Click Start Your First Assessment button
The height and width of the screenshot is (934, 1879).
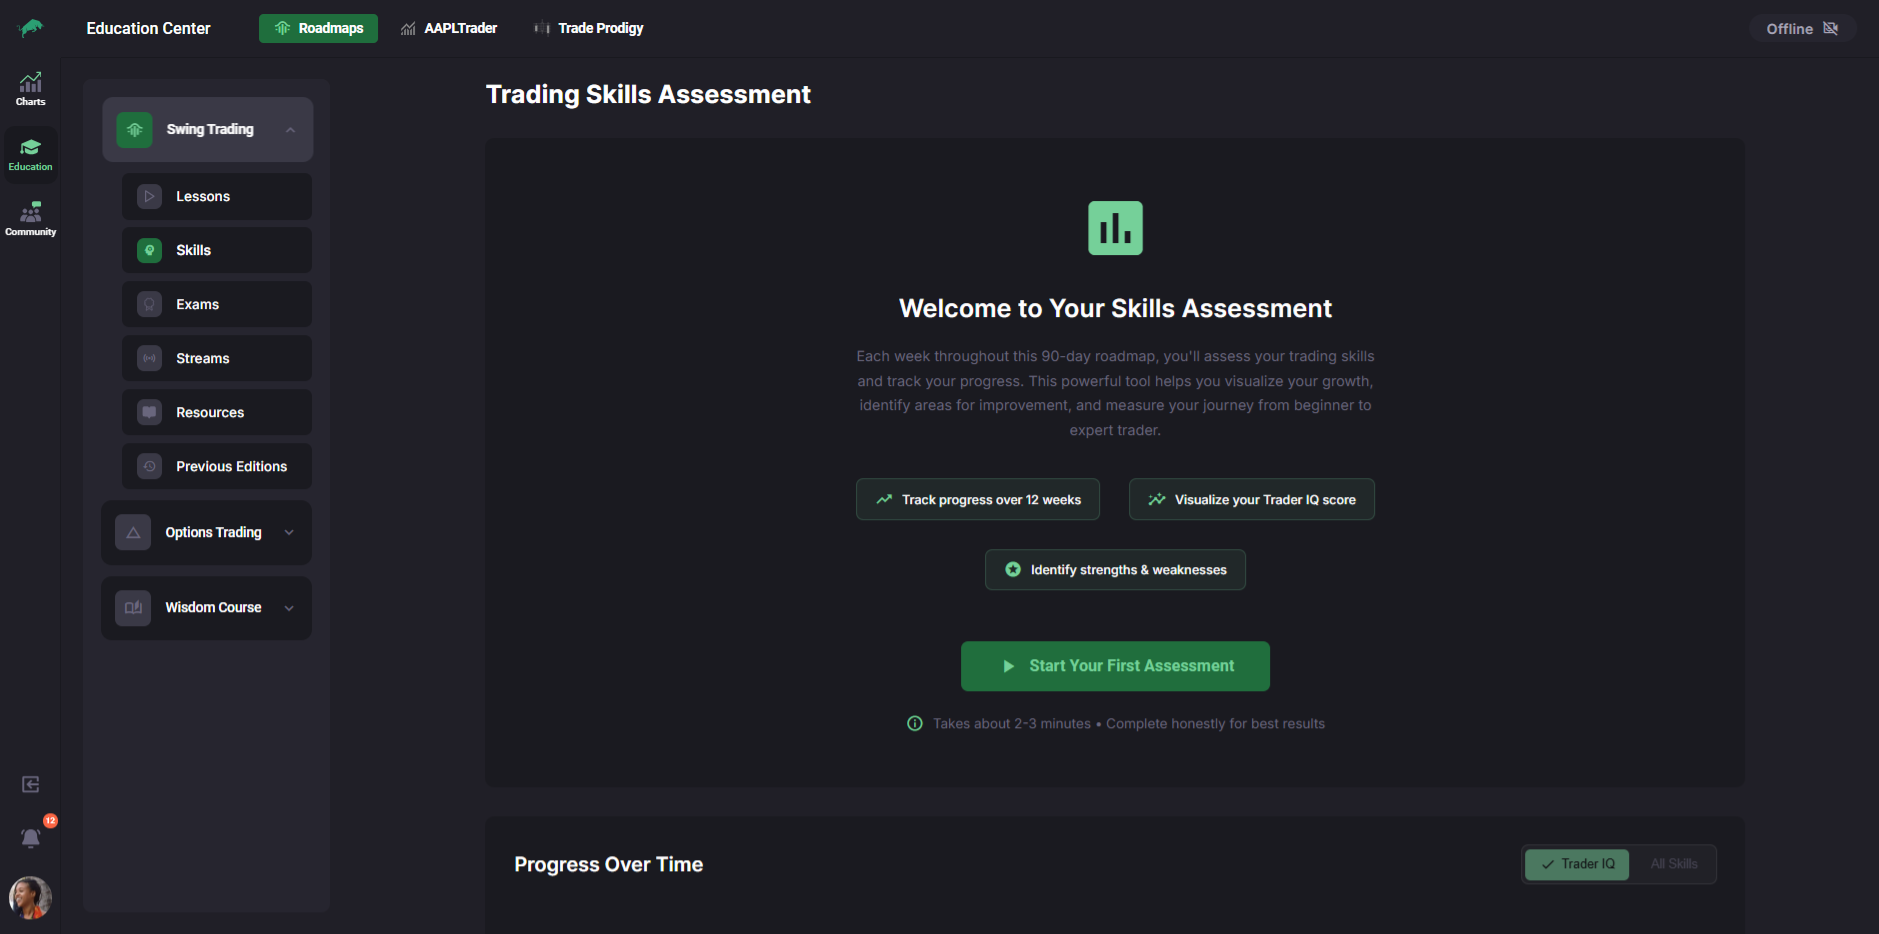pyautogui.click(x=1115, y=666)
